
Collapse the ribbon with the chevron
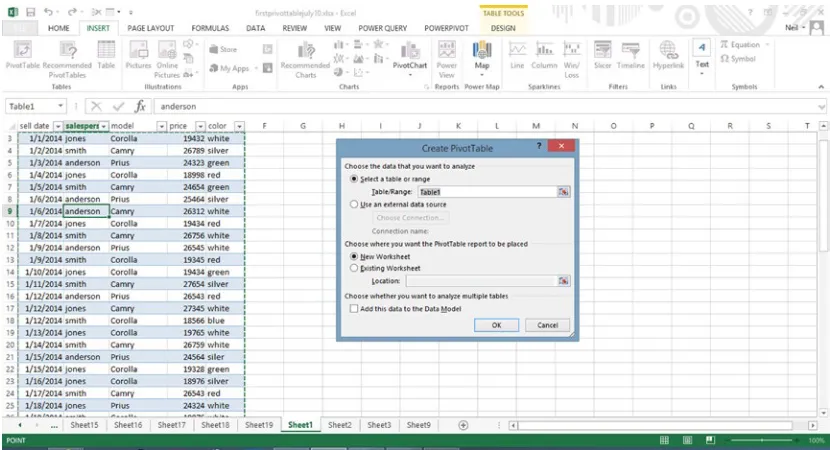821,87
